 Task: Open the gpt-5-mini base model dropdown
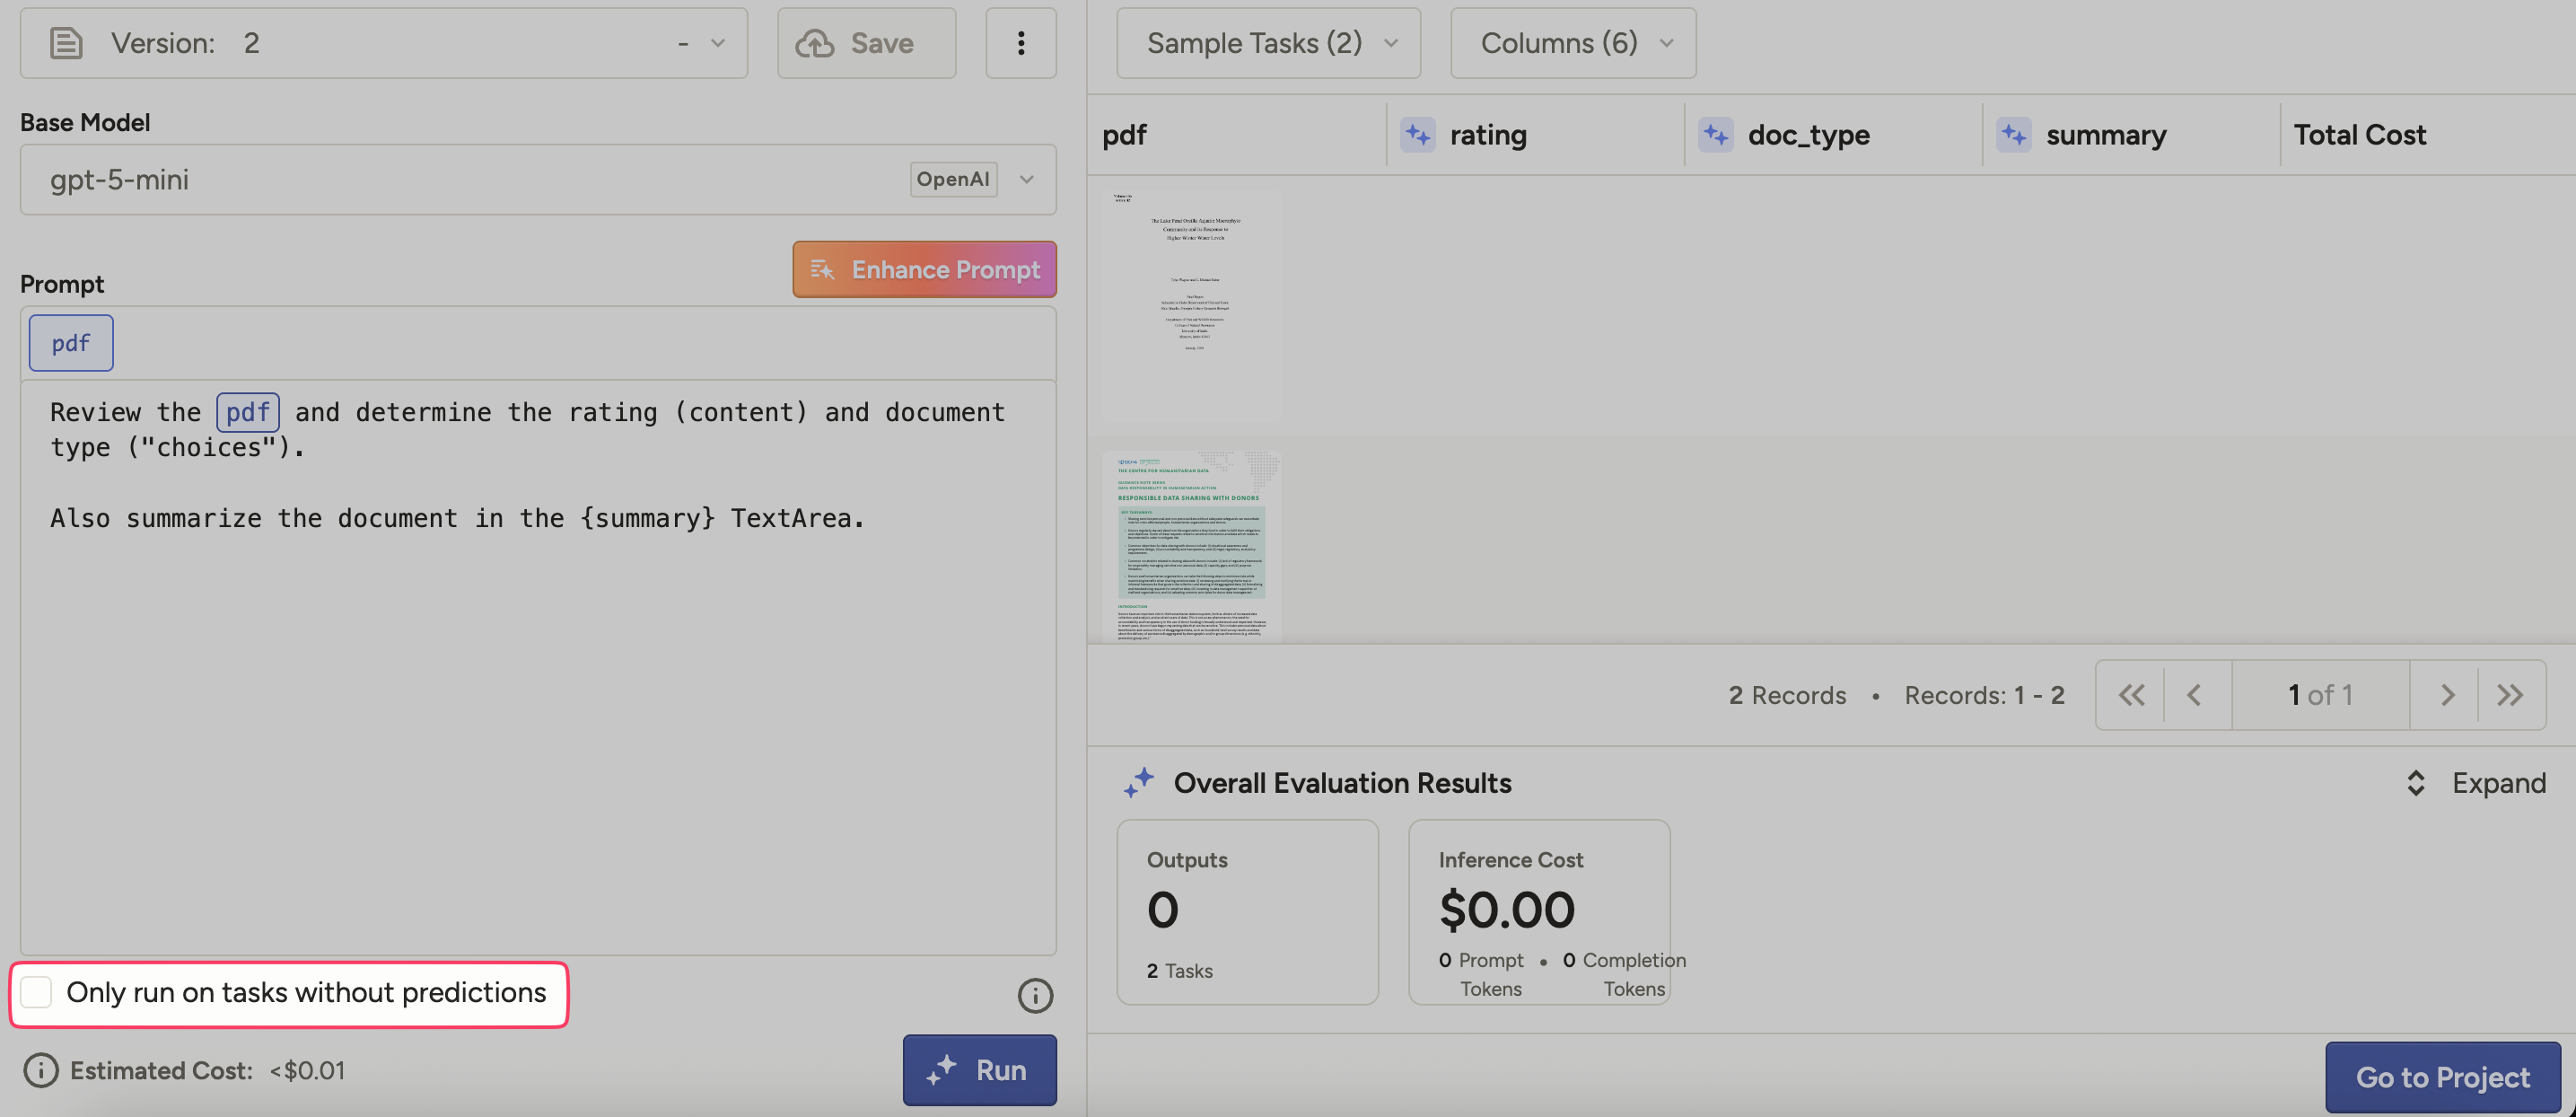[x=1026, y=179]
